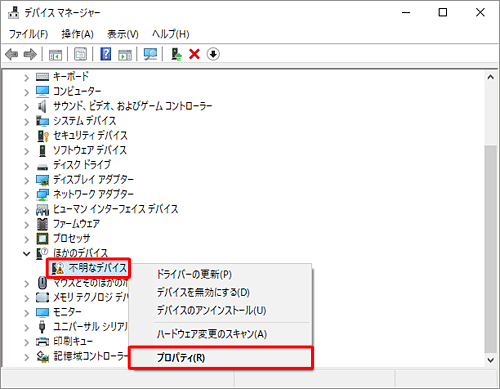The image size is (500, 389).
Task: Click the scrollbar down arrow
Action: click(490, 360)
